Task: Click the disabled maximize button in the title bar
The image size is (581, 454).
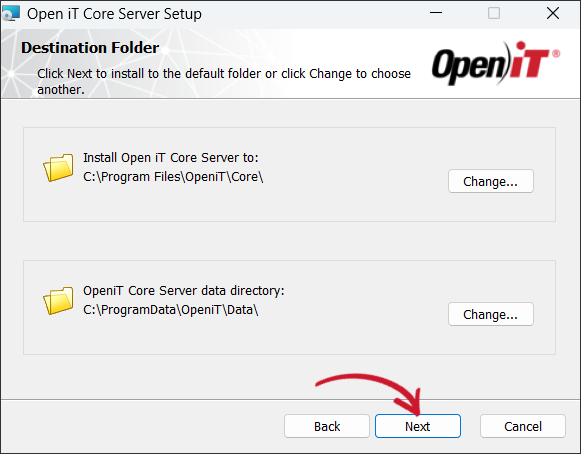Action: pos(494,13)
